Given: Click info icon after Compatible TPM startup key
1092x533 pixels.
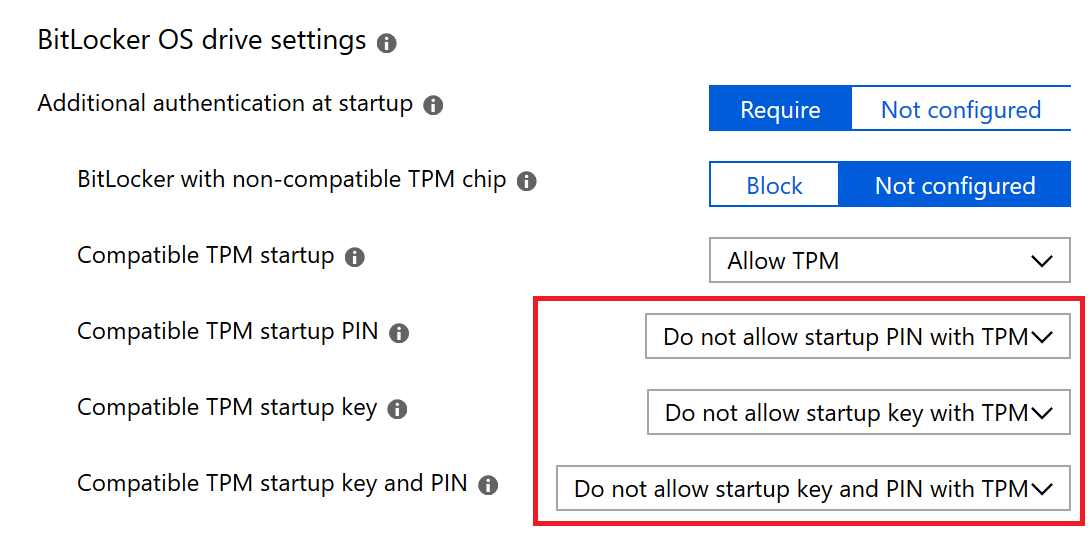Looking at the screenshot, I should [x=397, y=410].
